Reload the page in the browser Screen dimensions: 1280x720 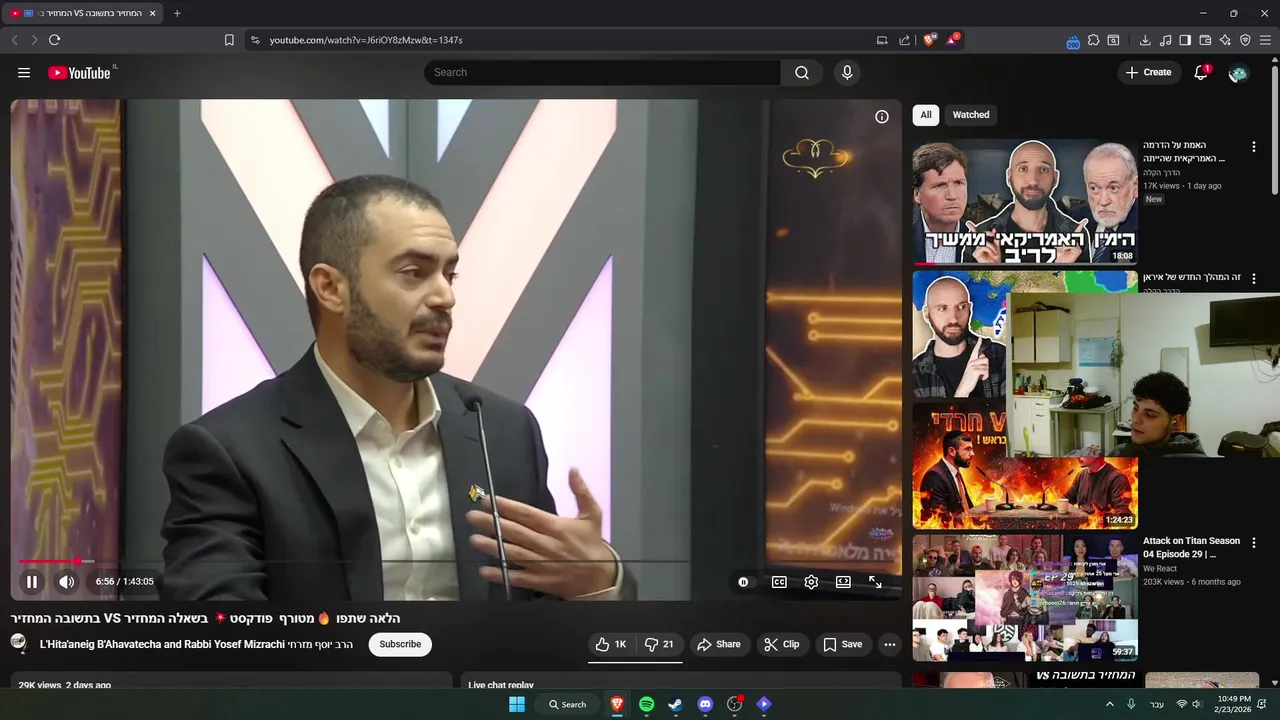(54, 40)
